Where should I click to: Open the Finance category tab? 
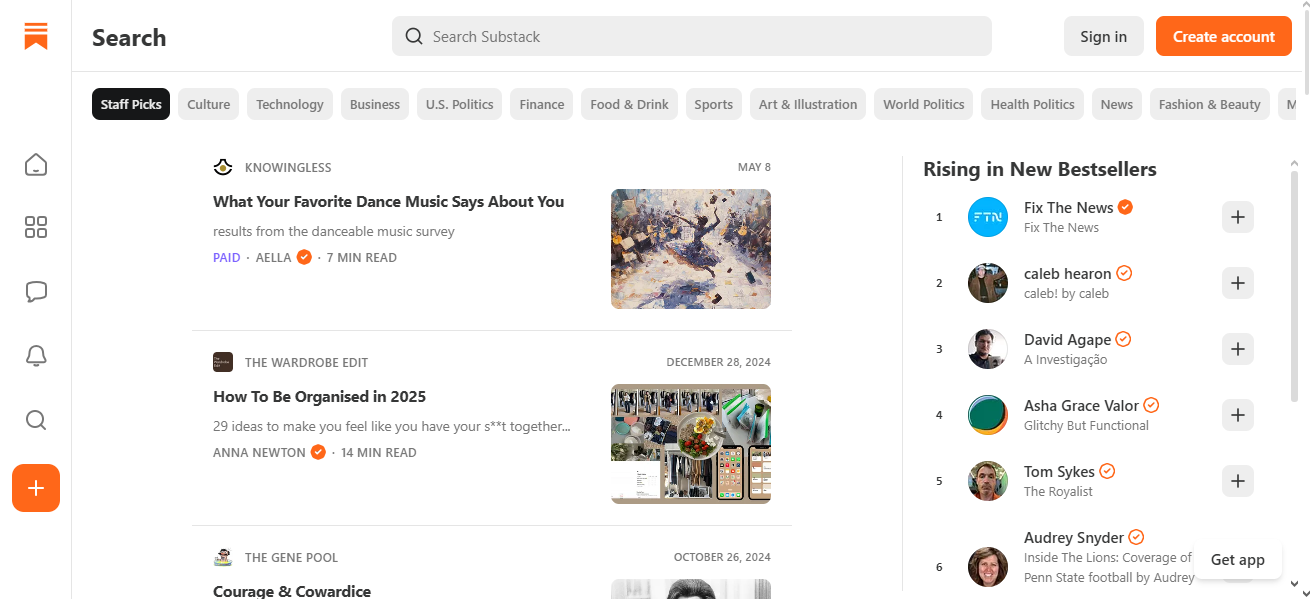(x=542, y=104)
